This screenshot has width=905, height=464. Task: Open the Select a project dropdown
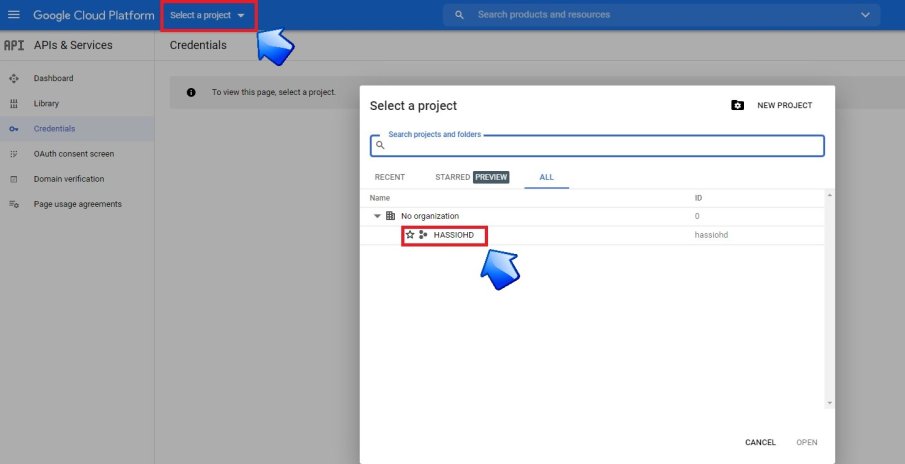click(208, 15)
